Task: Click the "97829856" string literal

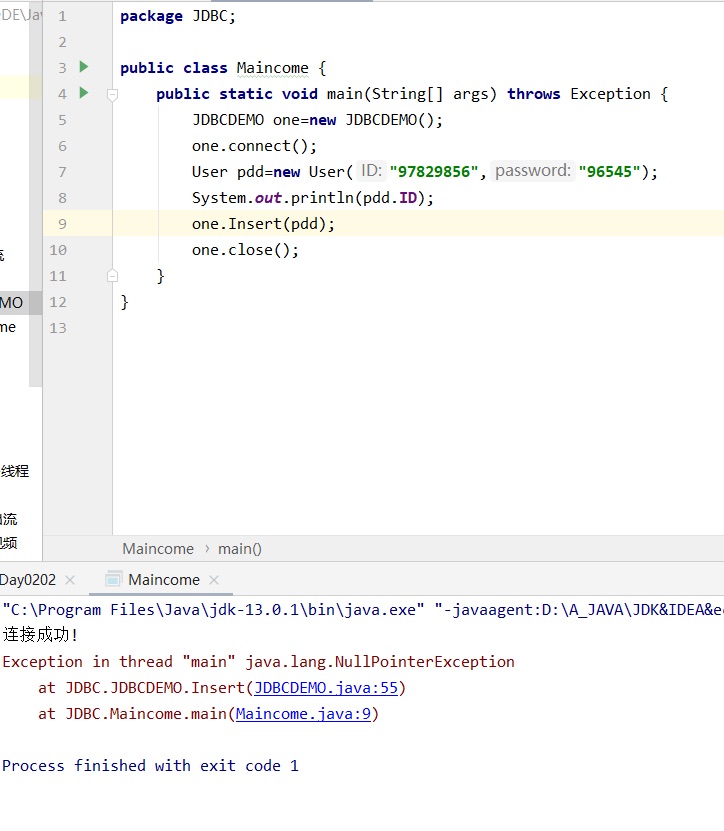Action: coord(434,172)
